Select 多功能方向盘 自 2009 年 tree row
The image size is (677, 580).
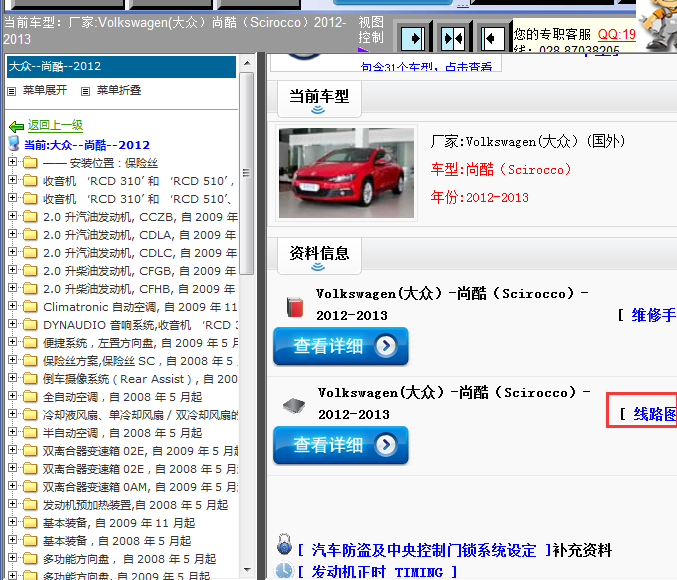(126, 575)
